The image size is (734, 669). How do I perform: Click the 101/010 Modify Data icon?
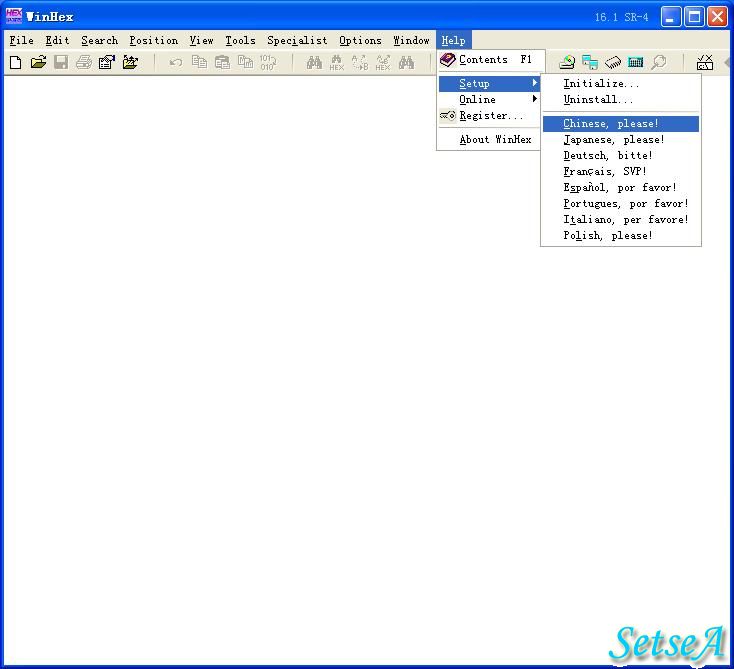coord(268,62)
